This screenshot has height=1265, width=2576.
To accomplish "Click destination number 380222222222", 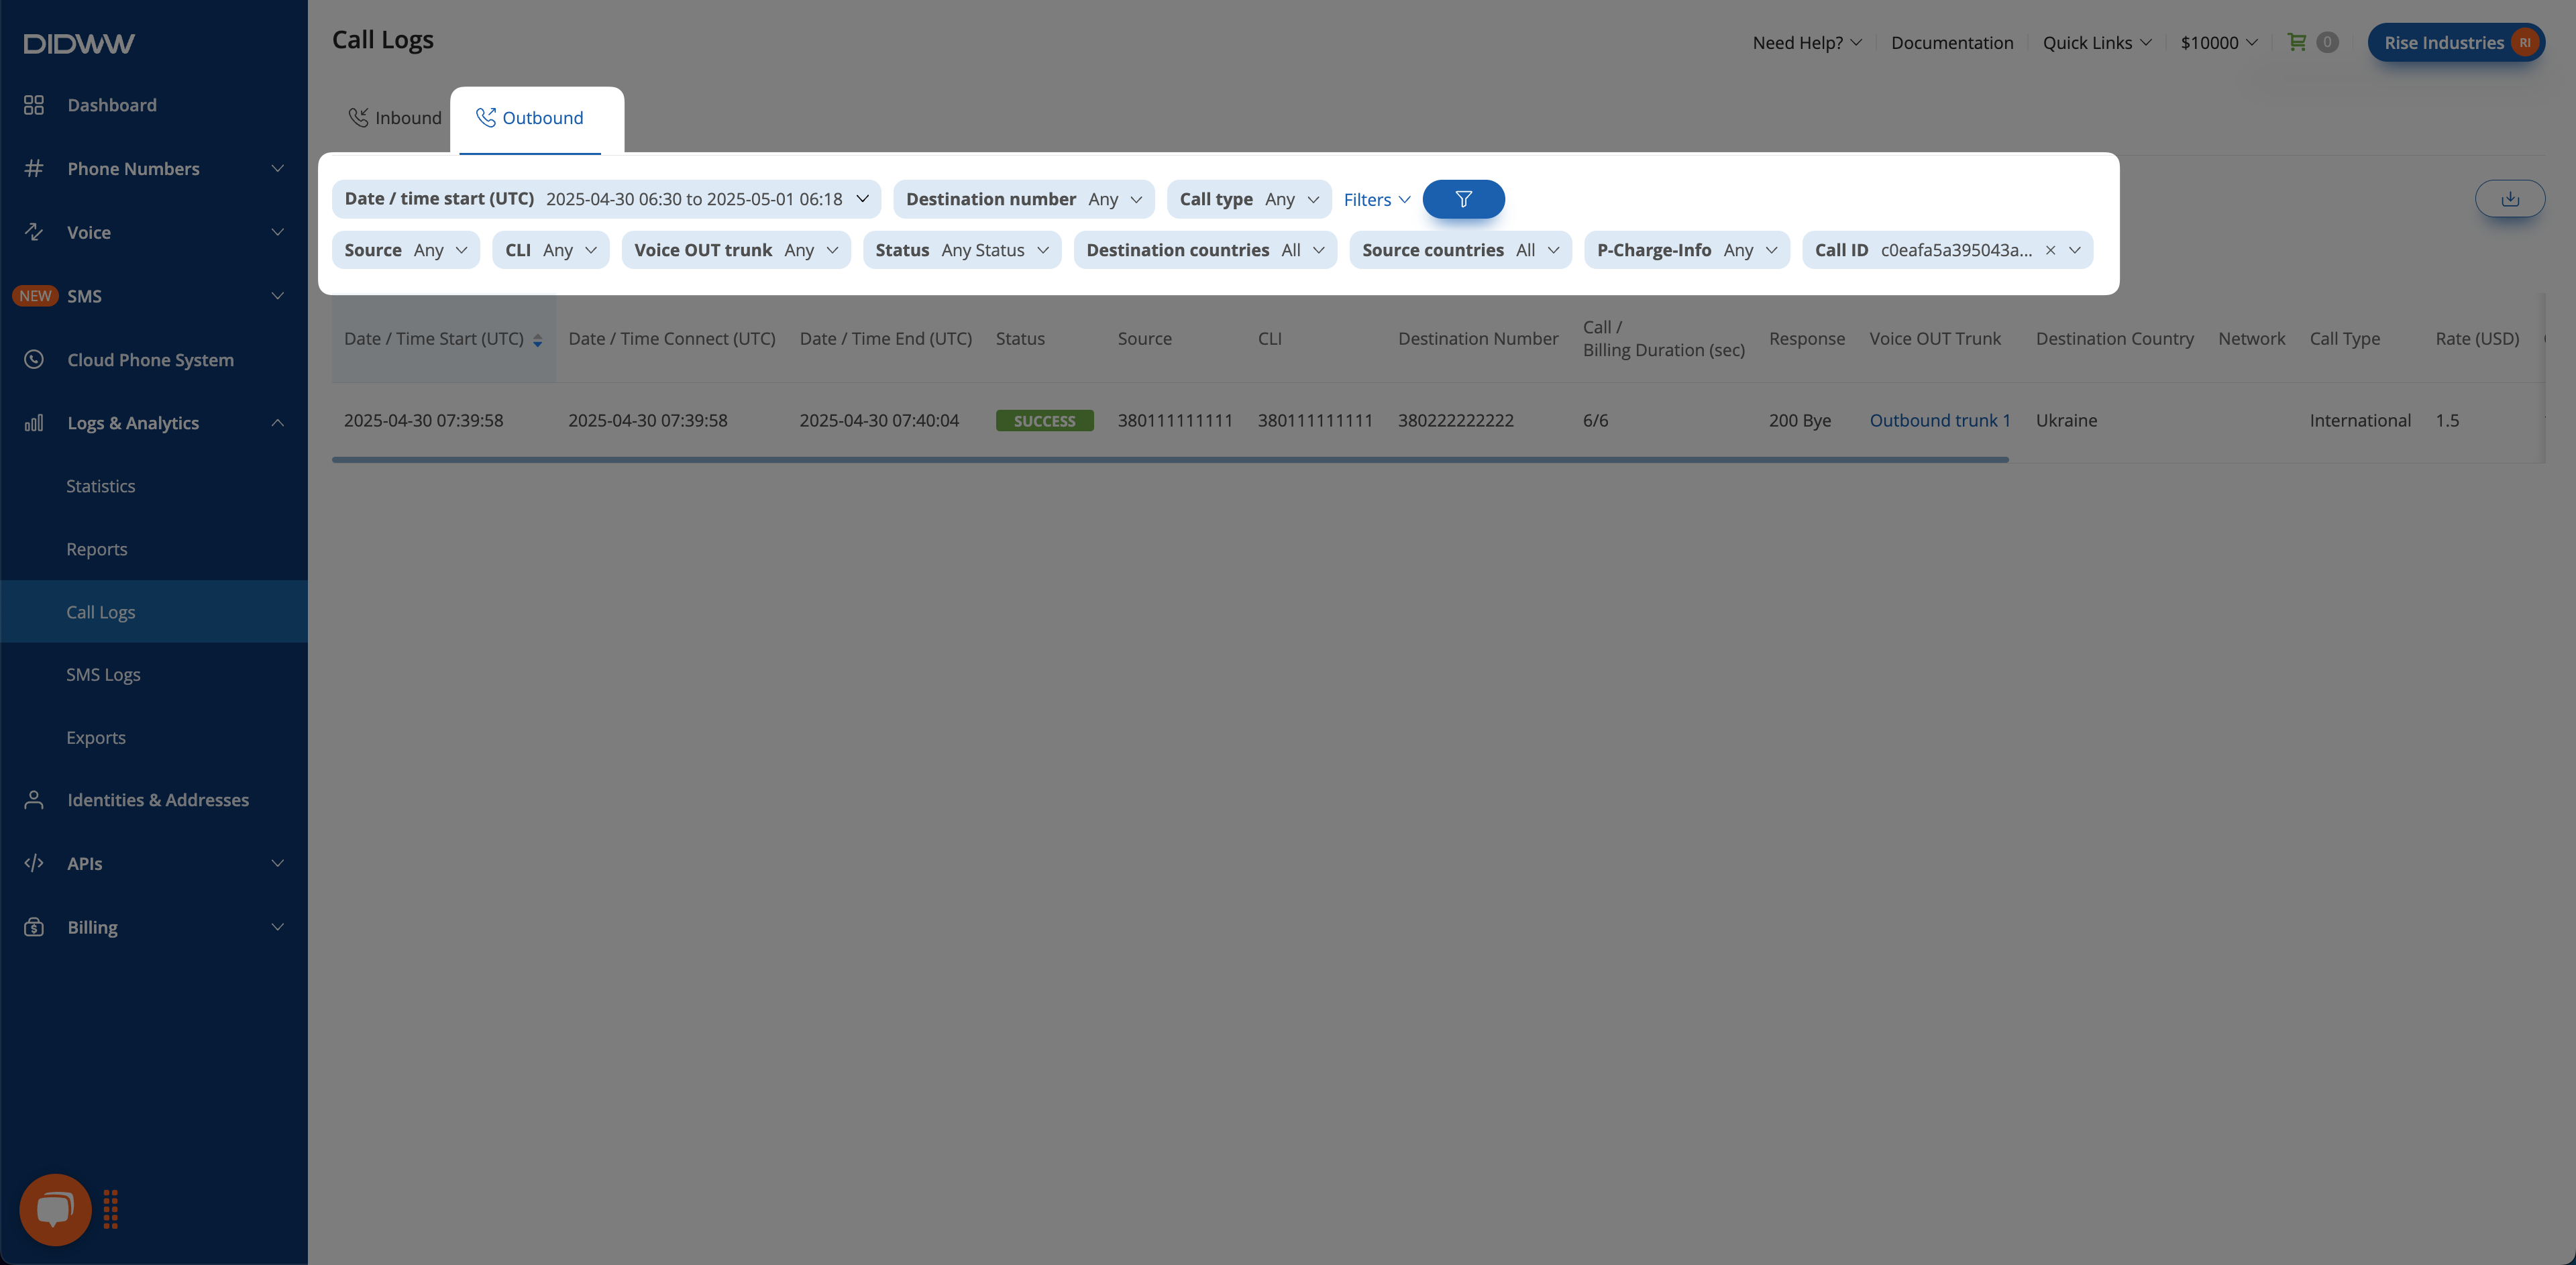I will [x=1456, y=420].
